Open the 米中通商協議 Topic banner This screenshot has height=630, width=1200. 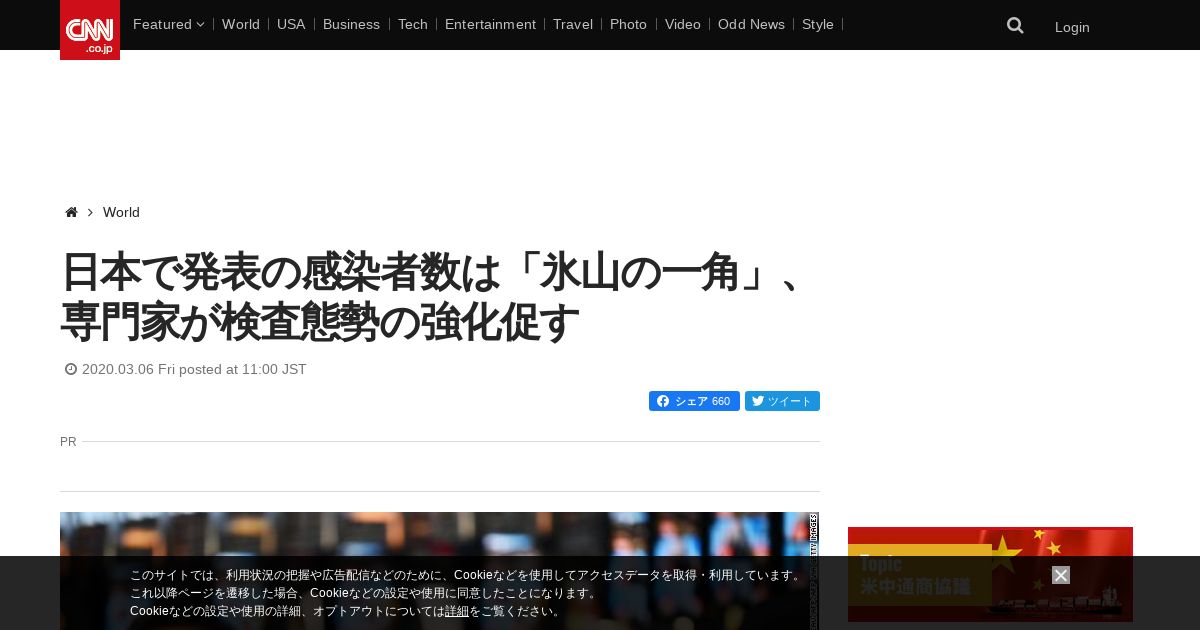(990, 574)
